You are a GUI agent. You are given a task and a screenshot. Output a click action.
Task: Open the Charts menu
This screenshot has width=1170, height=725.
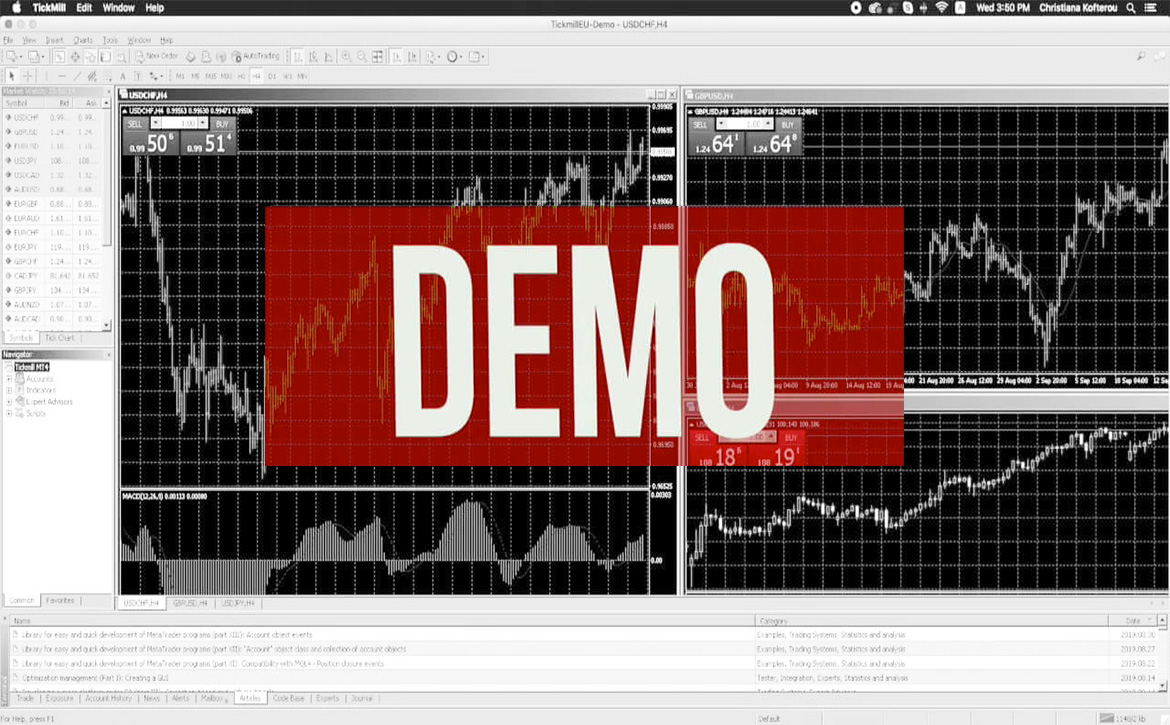click(x=82, y=41)
